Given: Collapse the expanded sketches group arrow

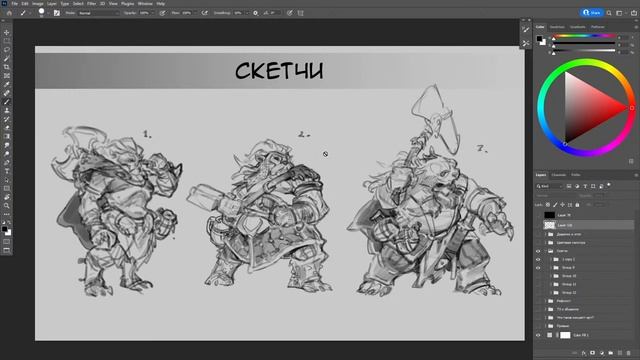Looking at the screenshot, I should (545, 251).
